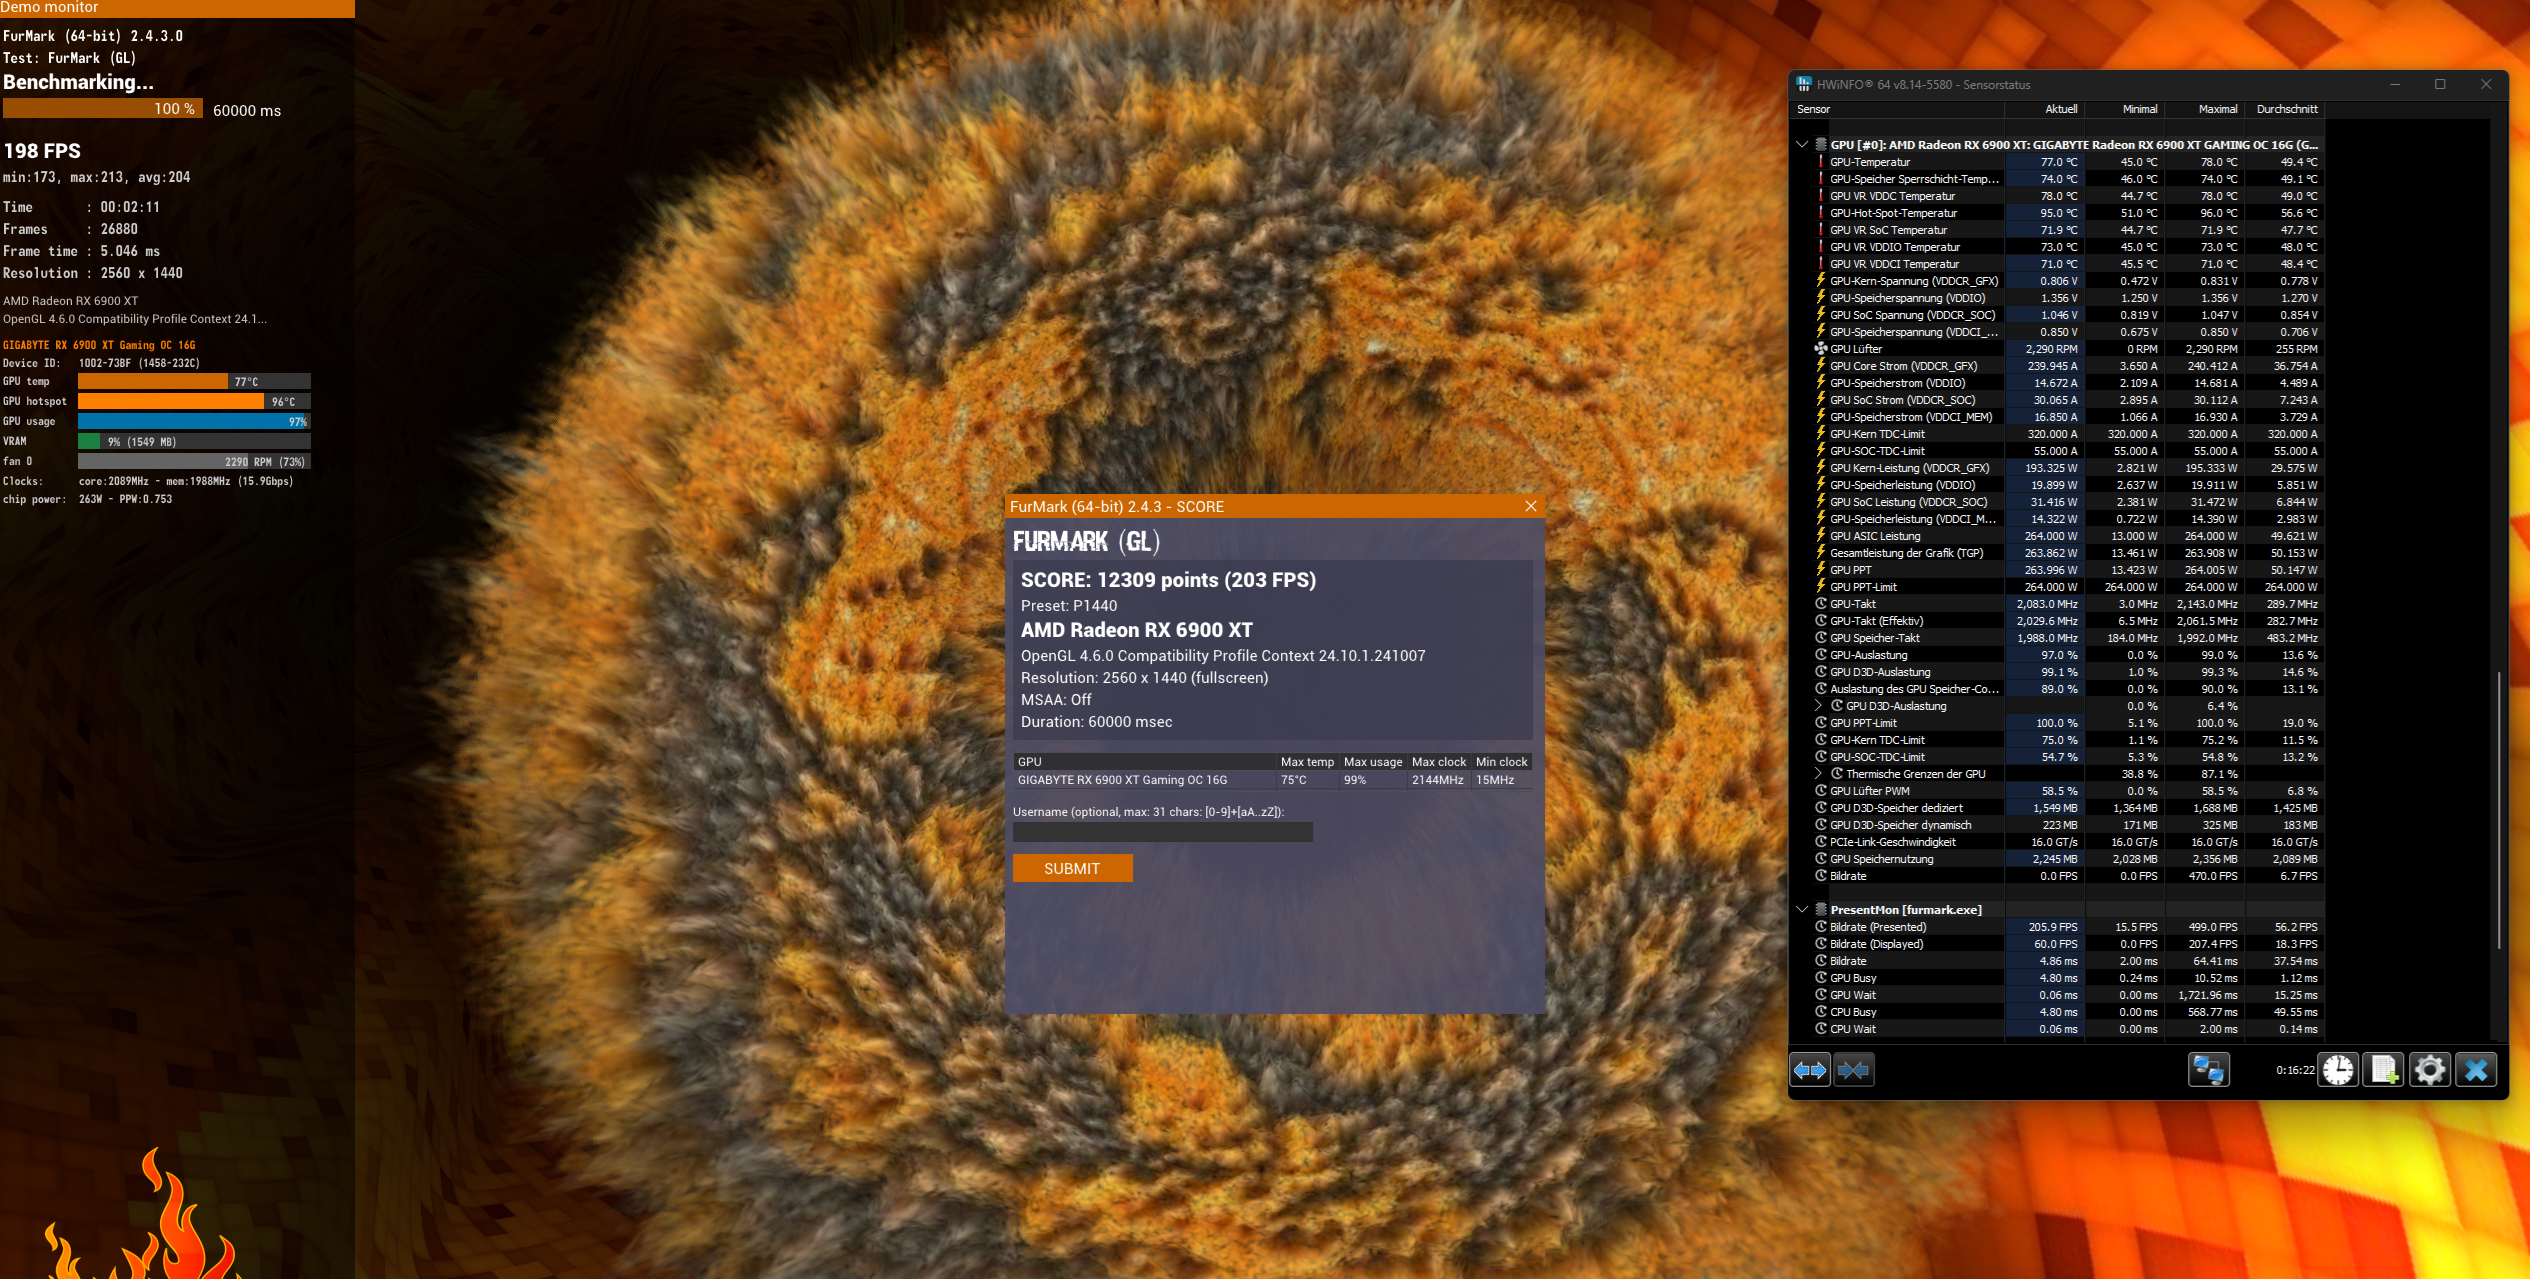Screen dimensions: 2530x1279
Task: Open HWiNFO sensor settings gear
Action: tap(2430, 1070)
